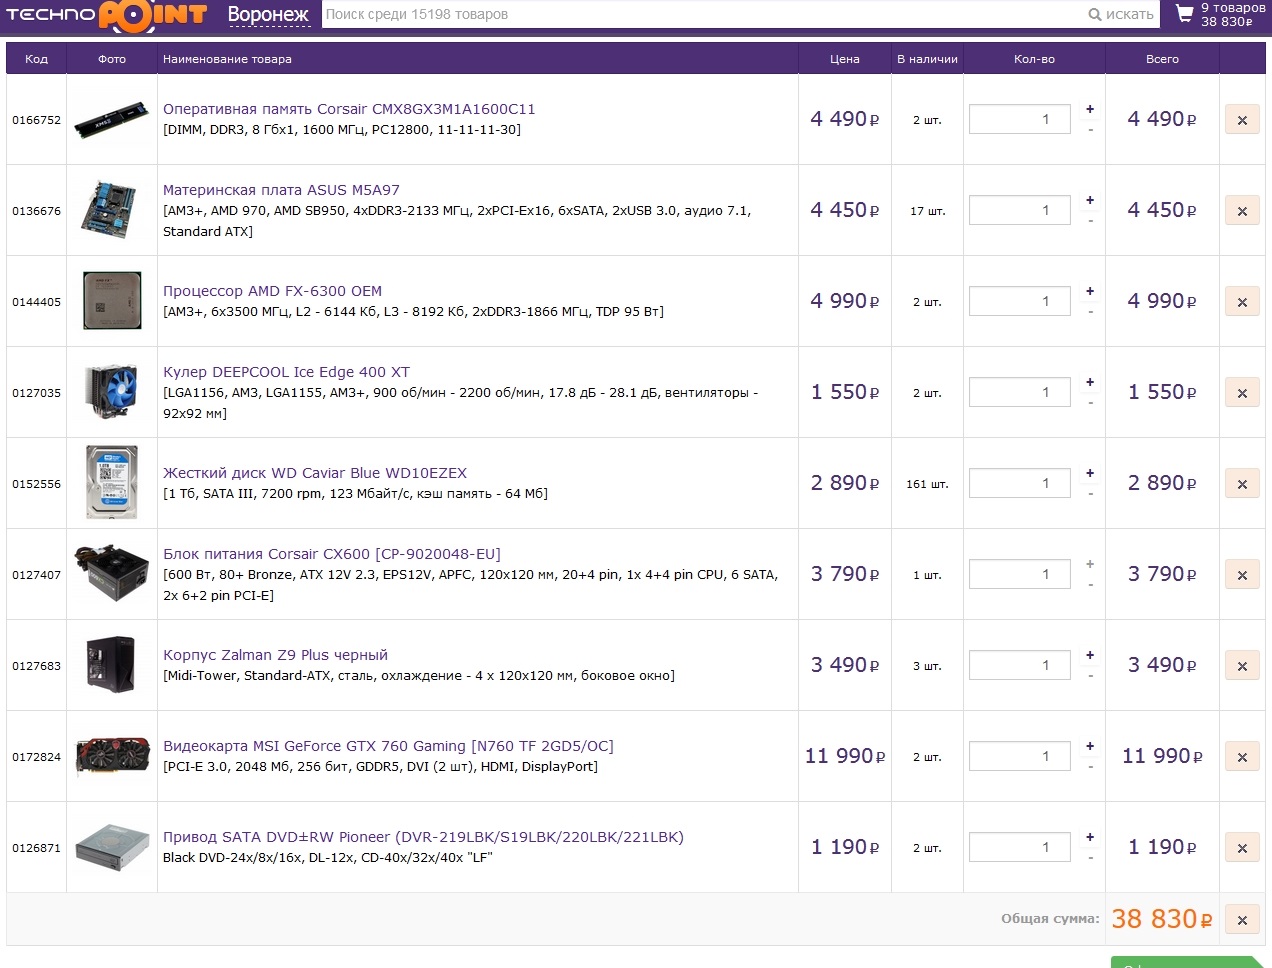Image resolution: width=1272 pixels, height=968 pixels.
Task: Open Кулер DEEPCOOL Ice Edge 400 XT link
Action: [x=286, y=372]
